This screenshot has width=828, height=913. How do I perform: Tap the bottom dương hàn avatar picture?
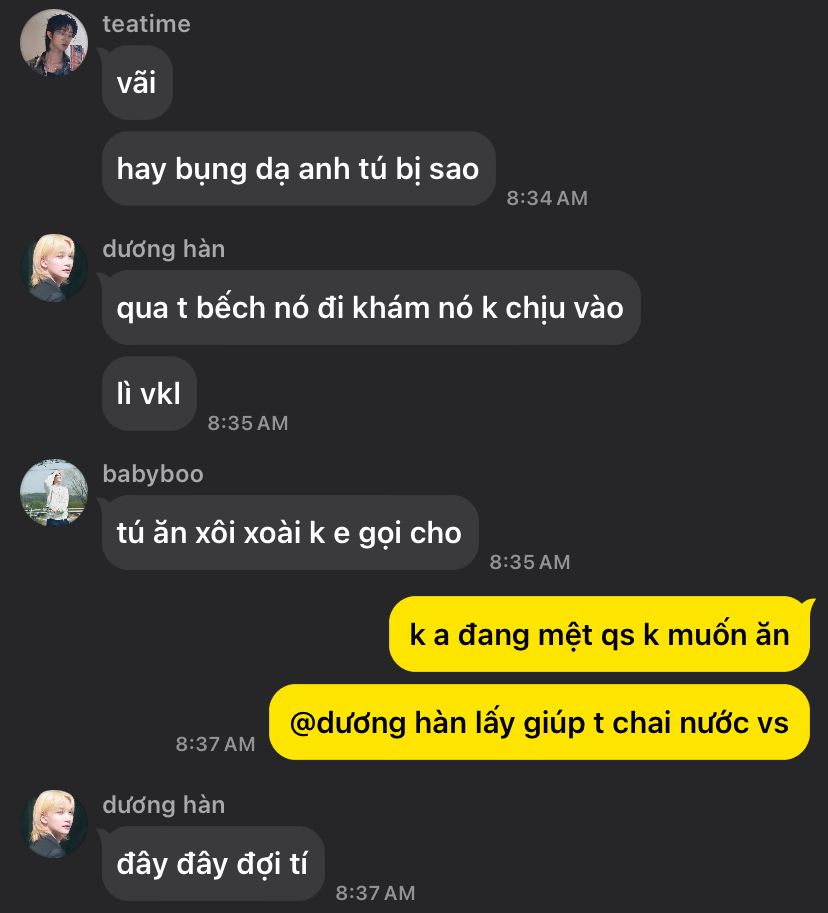click(x=54, y=823)
